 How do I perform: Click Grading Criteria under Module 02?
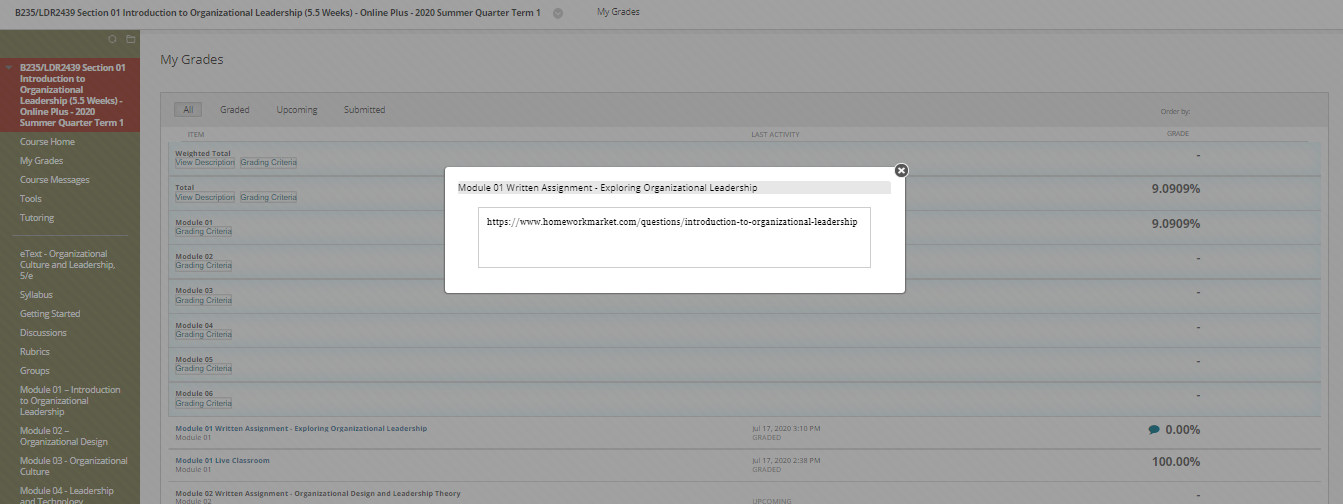tap(204, 265)
